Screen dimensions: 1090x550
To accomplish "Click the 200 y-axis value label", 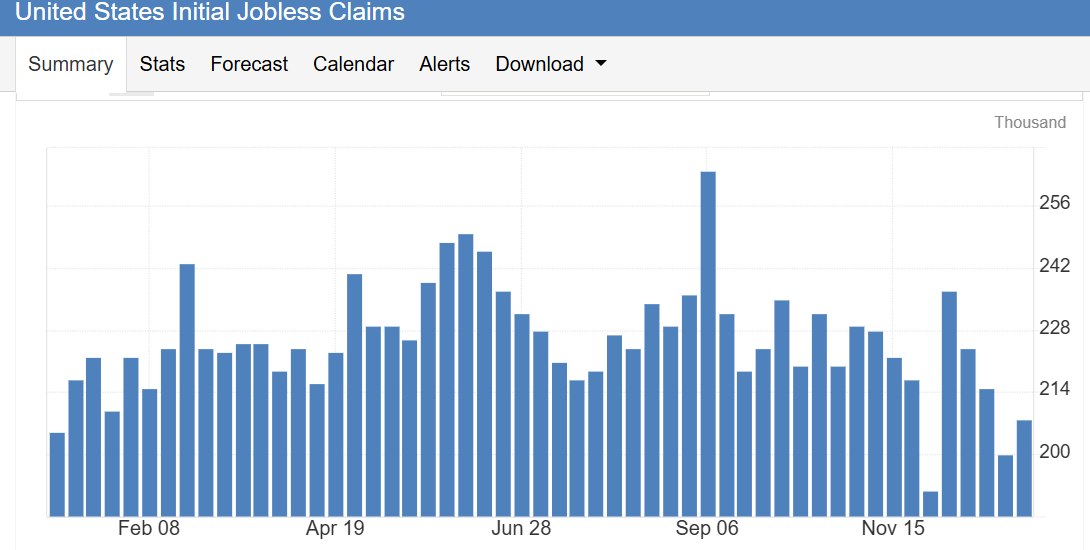I will click(x=1055, y=451).
